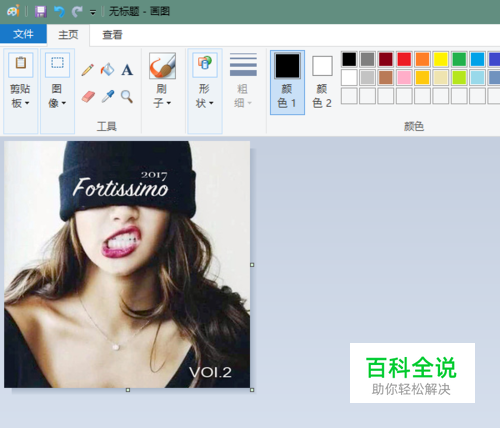The image size is (500, 428).
Task: Pick the lime green color swatch
Action: [459, 78]
